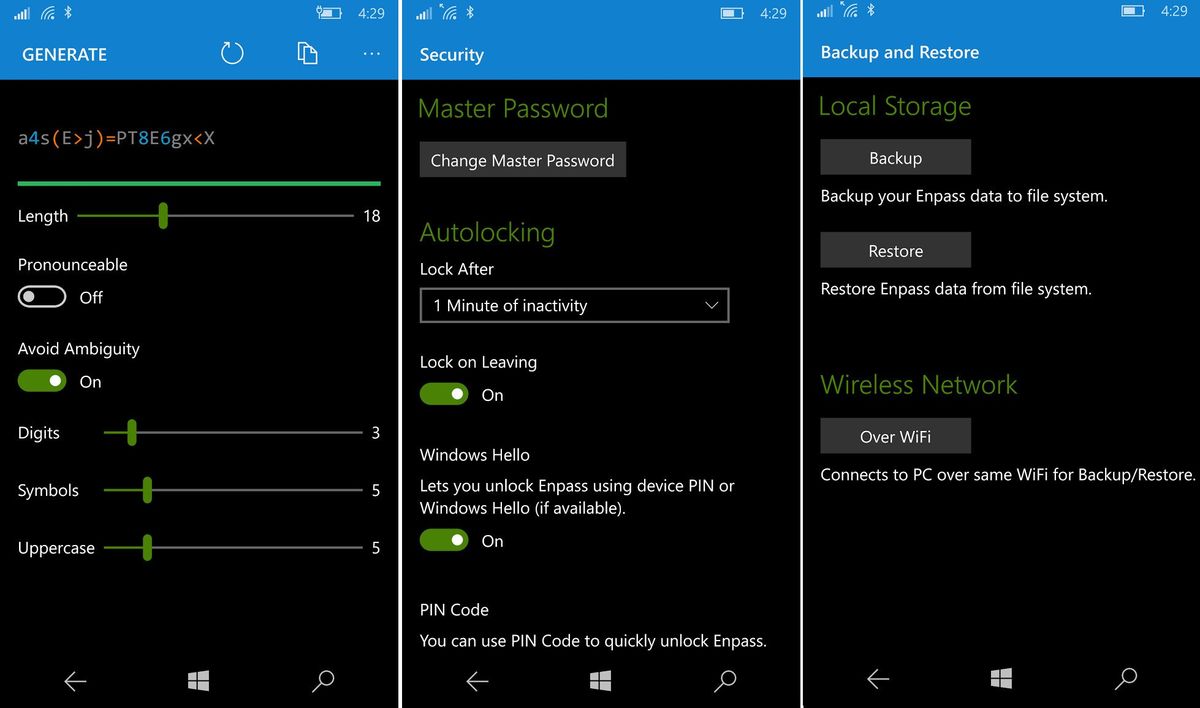This screenshot has width=1200, height=708.
Task: Tap the search icon on Backup and Restore screen
Action: coord(1125,679)
